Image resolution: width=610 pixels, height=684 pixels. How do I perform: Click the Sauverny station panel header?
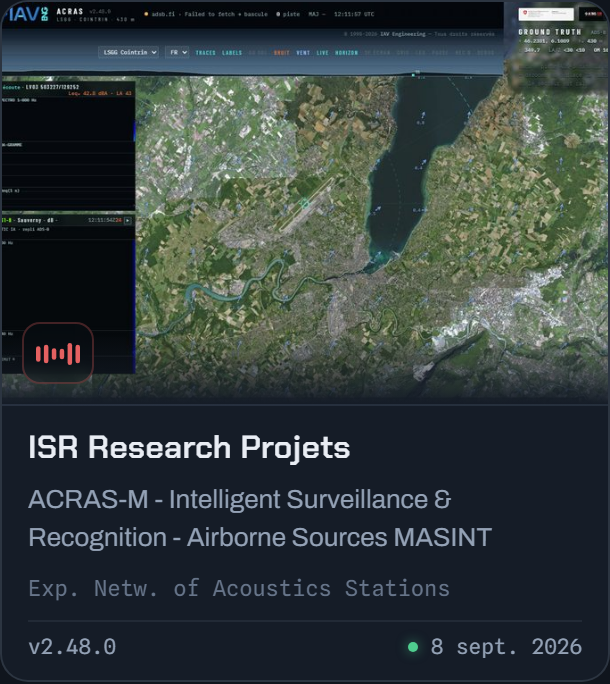click(68, 220)
